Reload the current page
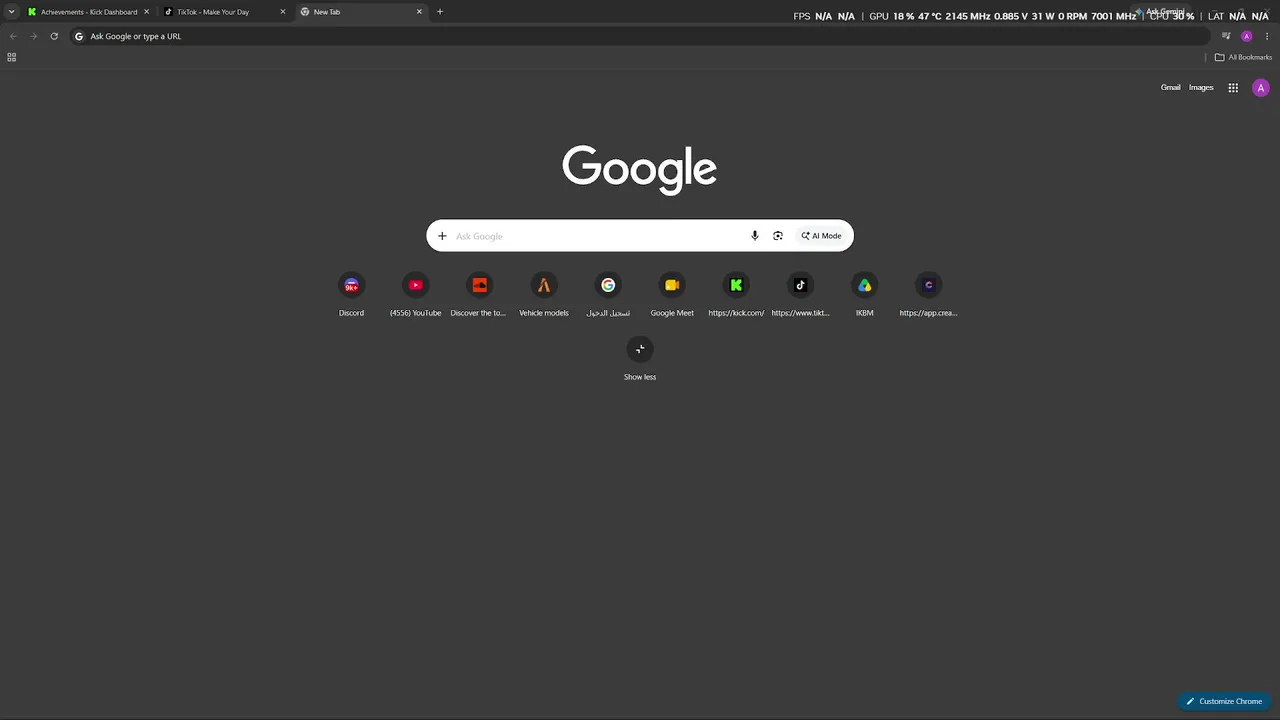Image resolution: width=1280 pixels, height=720 pixels. click(54, 36)
